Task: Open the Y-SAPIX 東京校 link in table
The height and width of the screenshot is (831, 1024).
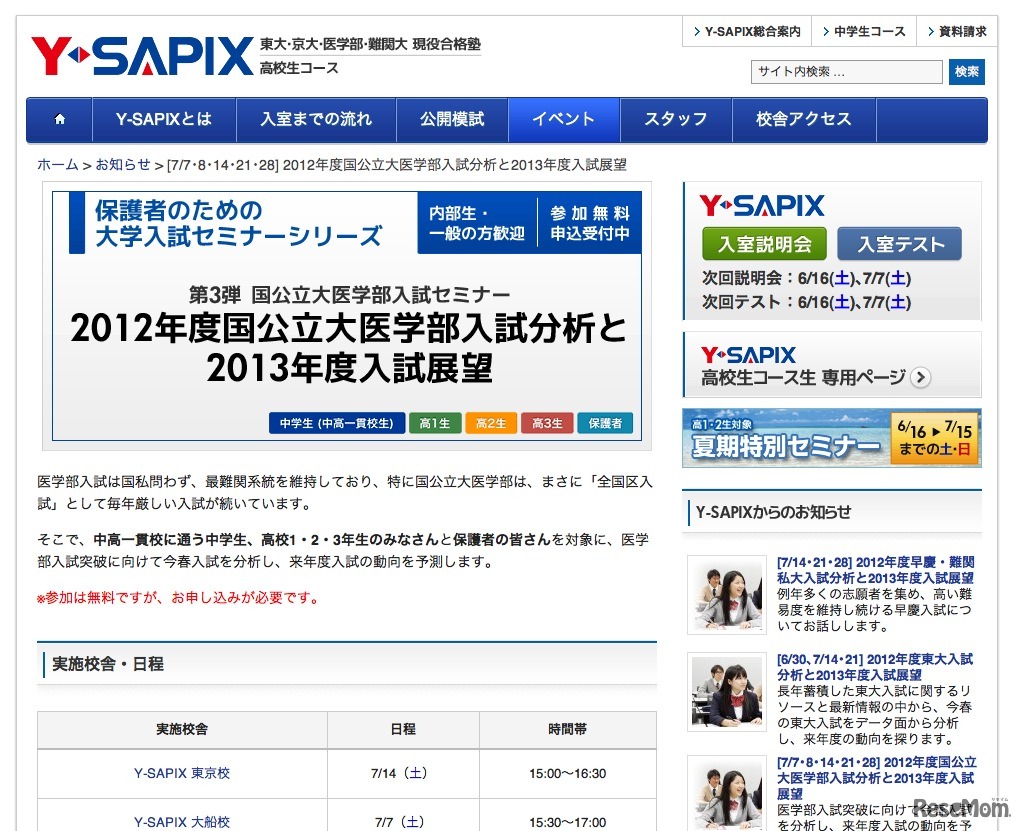Action: pos(182,773)
